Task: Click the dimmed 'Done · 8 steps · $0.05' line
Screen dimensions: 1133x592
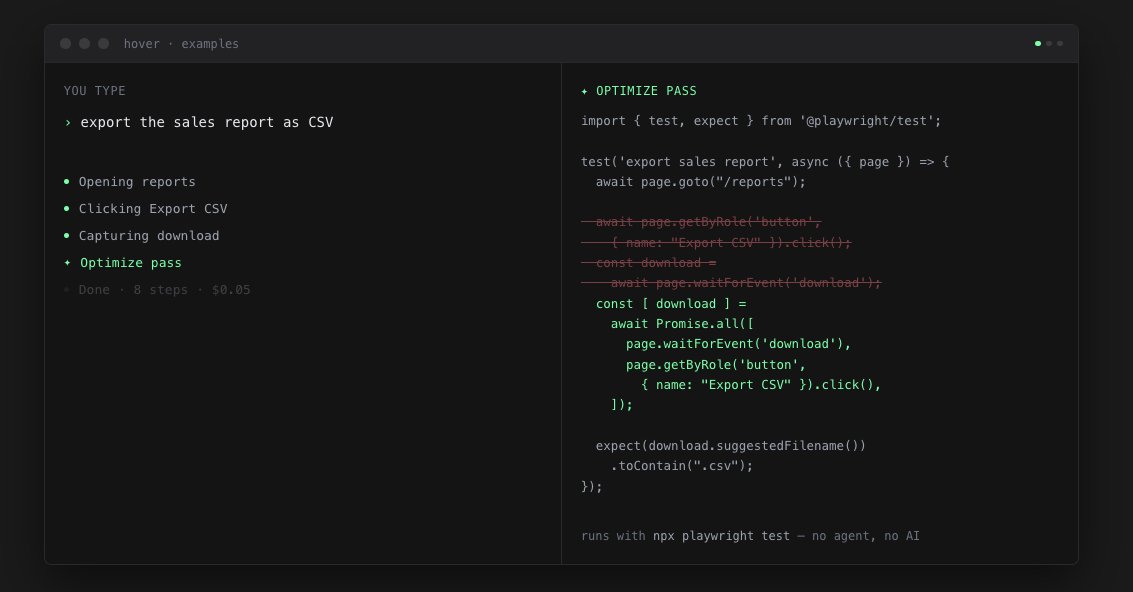Action: (165, 290)
